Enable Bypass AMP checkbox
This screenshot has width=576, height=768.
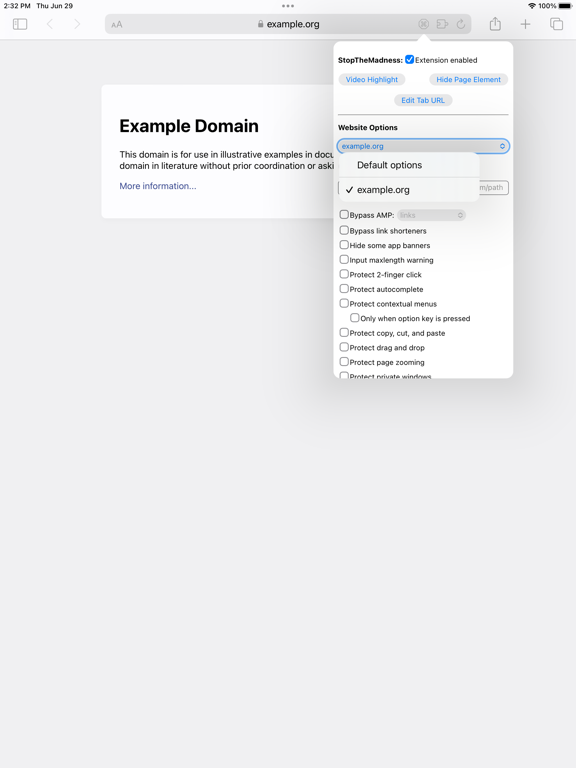pos(344,215)
